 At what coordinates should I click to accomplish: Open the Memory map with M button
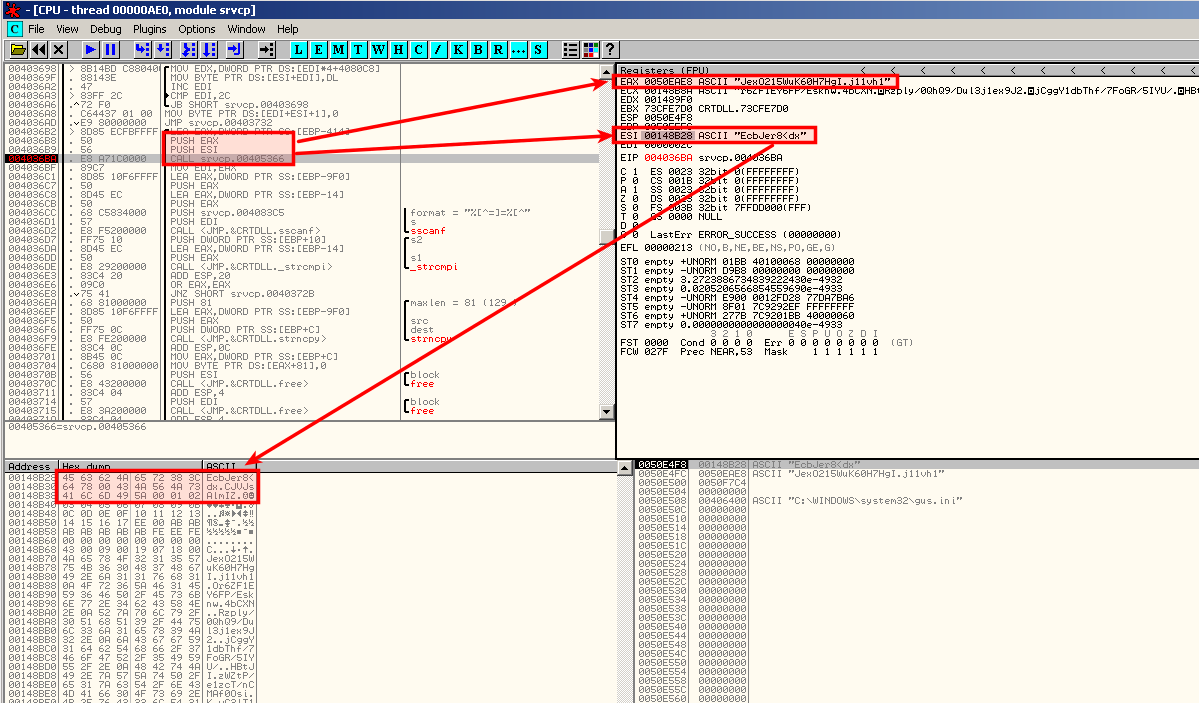click(339, 49)
